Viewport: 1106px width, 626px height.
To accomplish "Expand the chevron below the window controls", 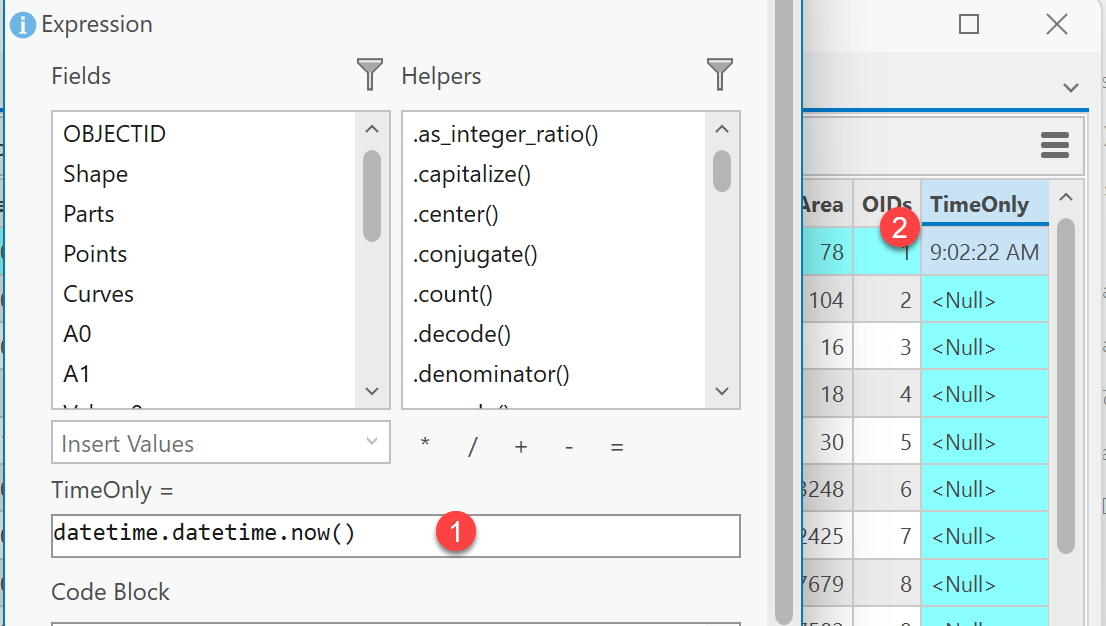I will click(1071, 88).
